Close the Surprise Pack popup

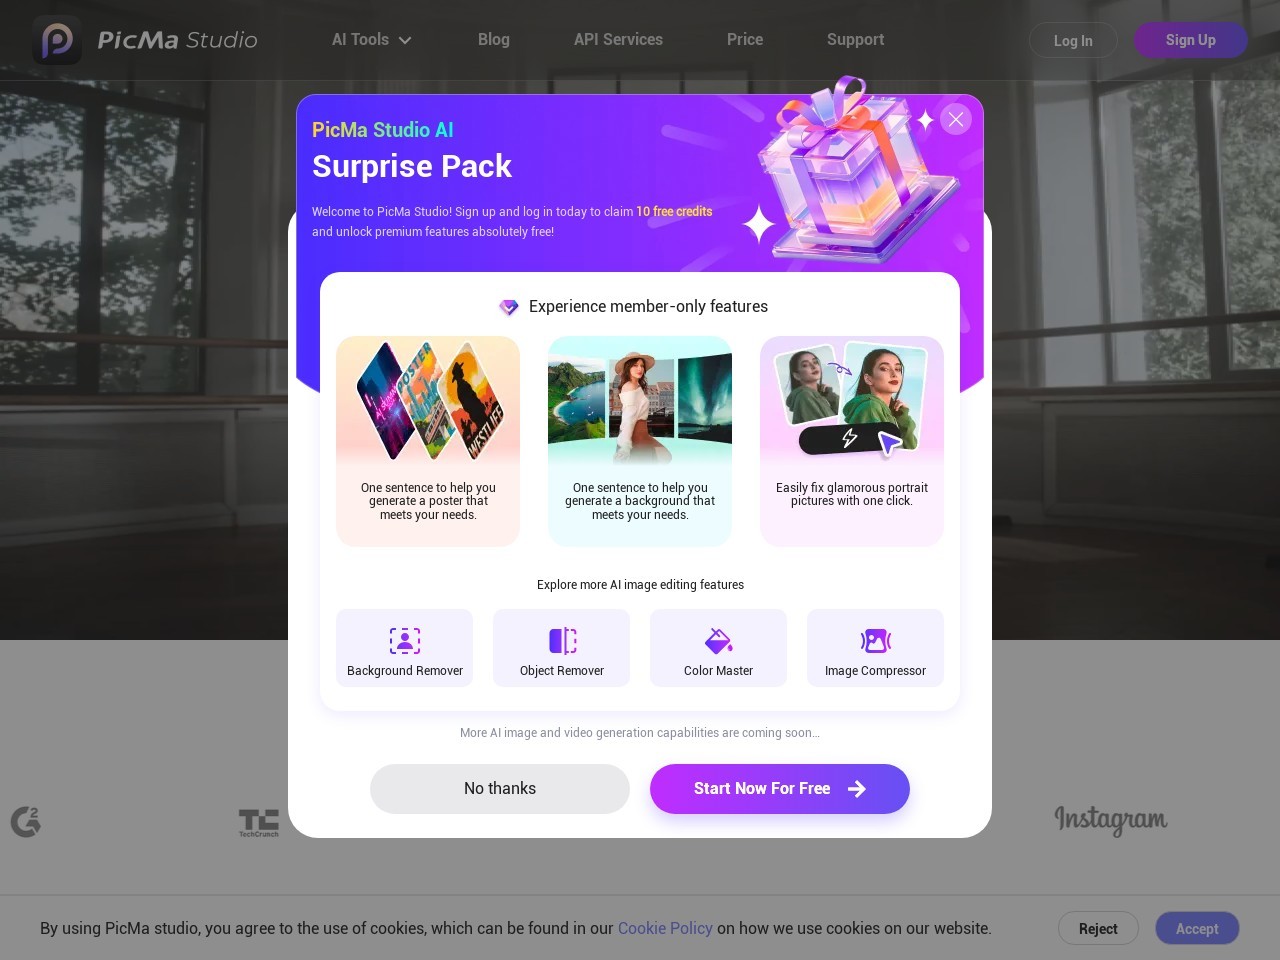(x=956, y=119)
